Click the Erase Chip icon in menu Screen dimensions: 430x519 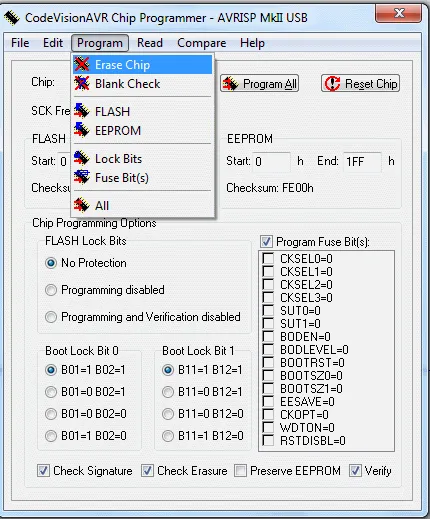coord(82,64)
